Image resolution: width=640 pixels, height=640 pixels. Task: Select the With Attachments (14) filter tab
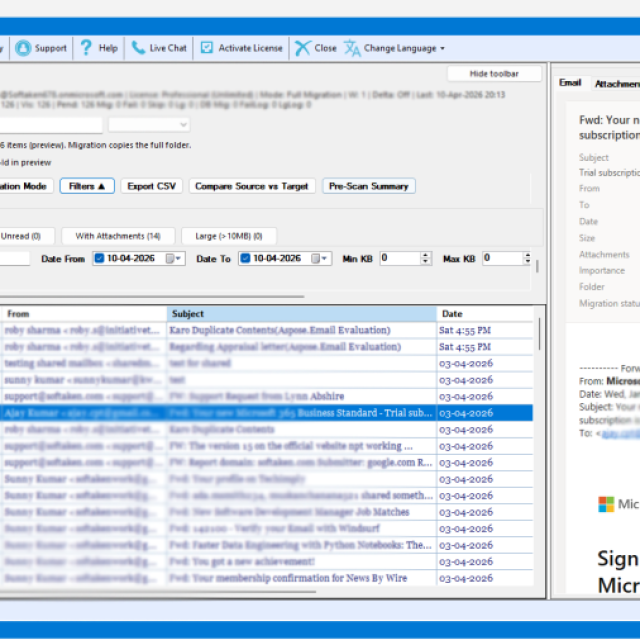tap(117, 236)
